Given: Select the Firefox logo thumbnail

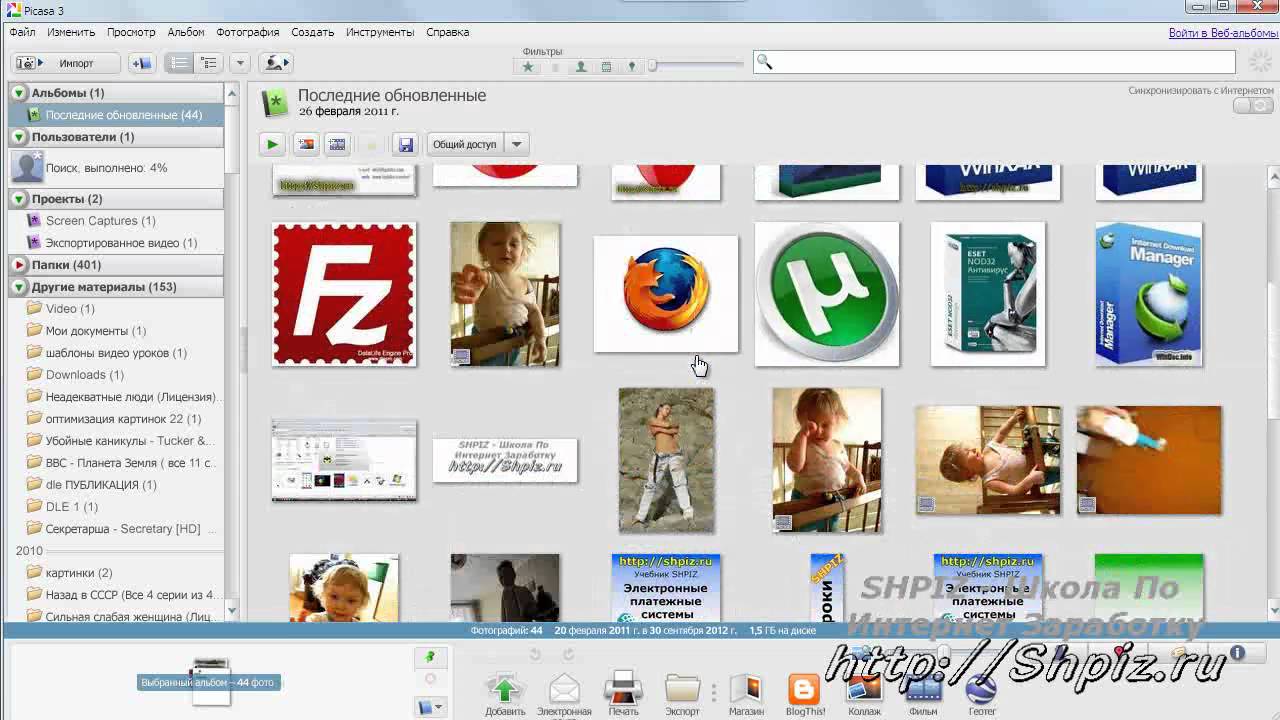Looking at the screenshot, I should [666, 294].
